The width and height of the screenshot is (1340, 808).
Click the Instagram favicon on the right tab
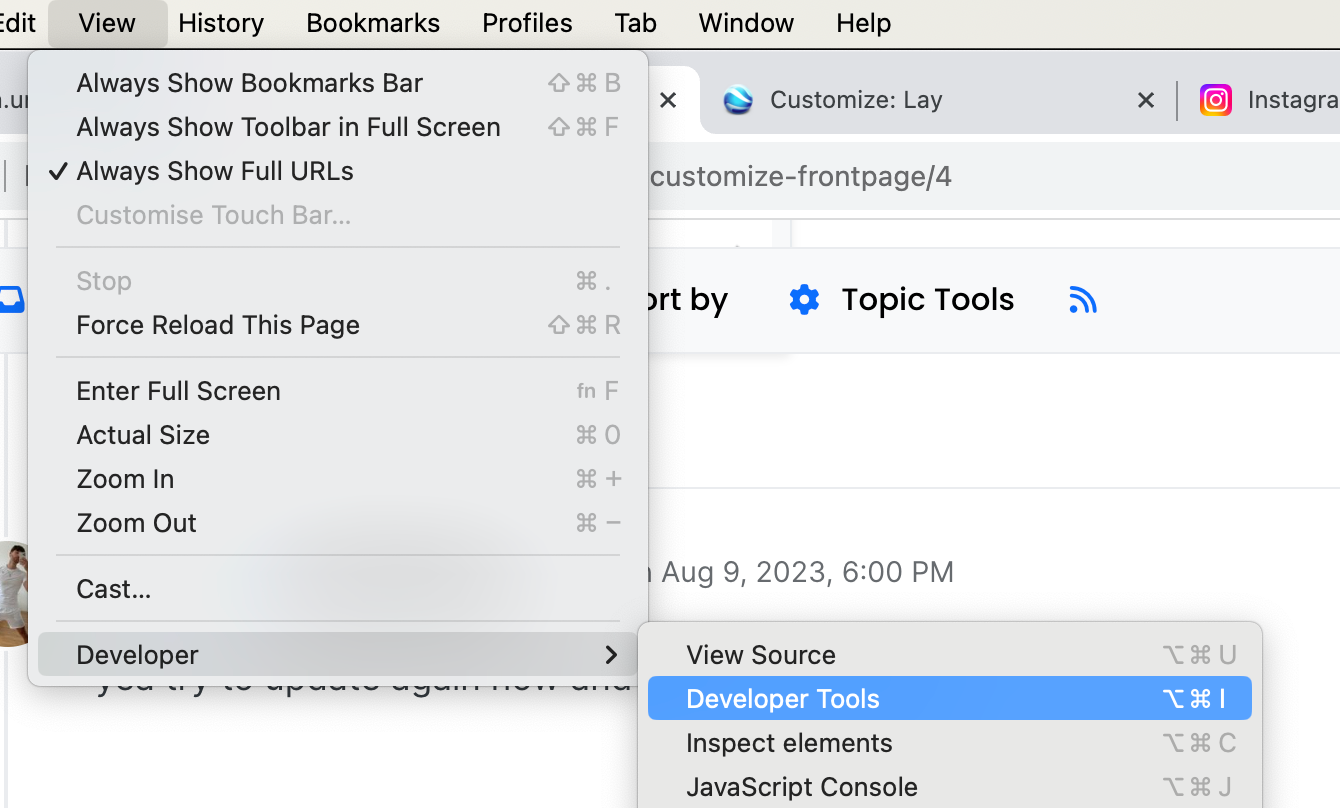pos(1215,99)
